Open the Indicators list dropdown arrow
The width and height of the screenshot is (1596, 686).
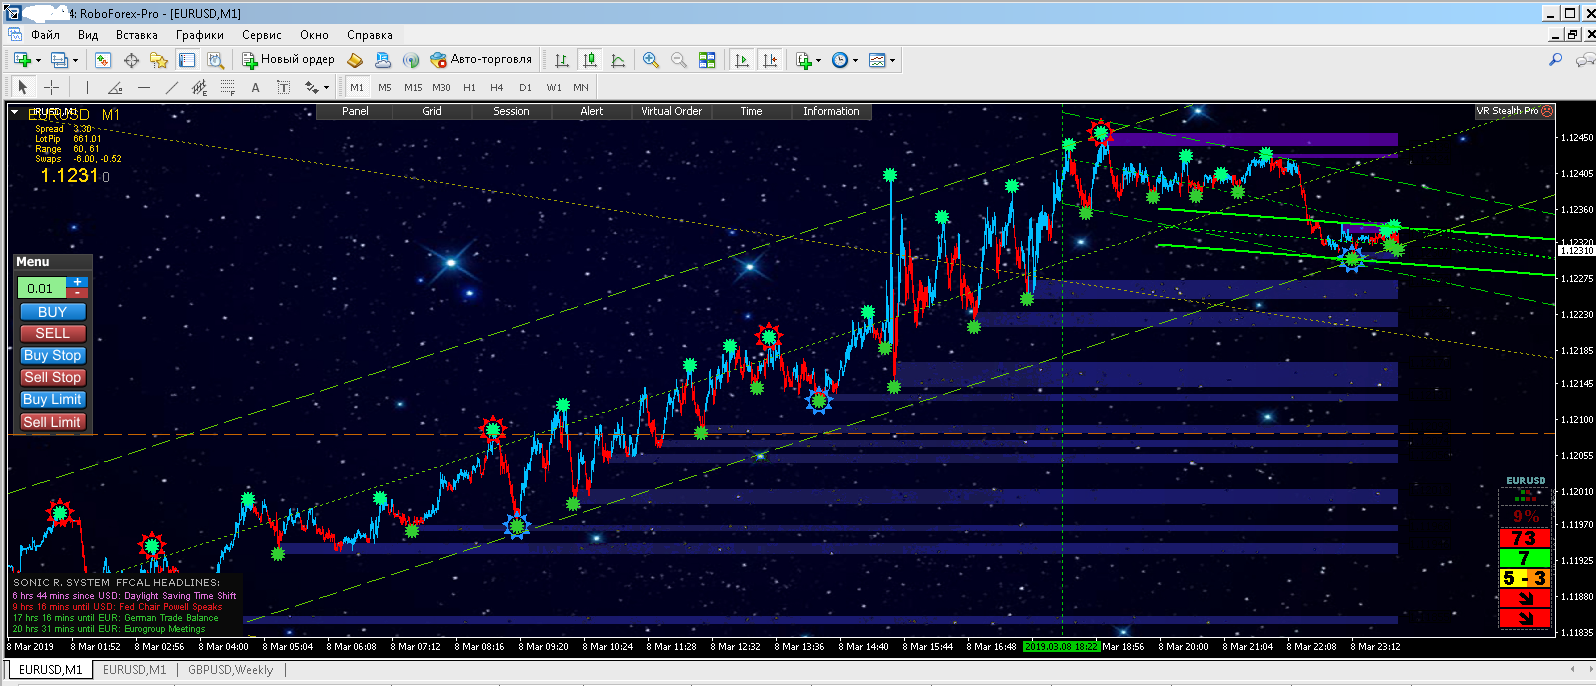[x=818, y=60]
